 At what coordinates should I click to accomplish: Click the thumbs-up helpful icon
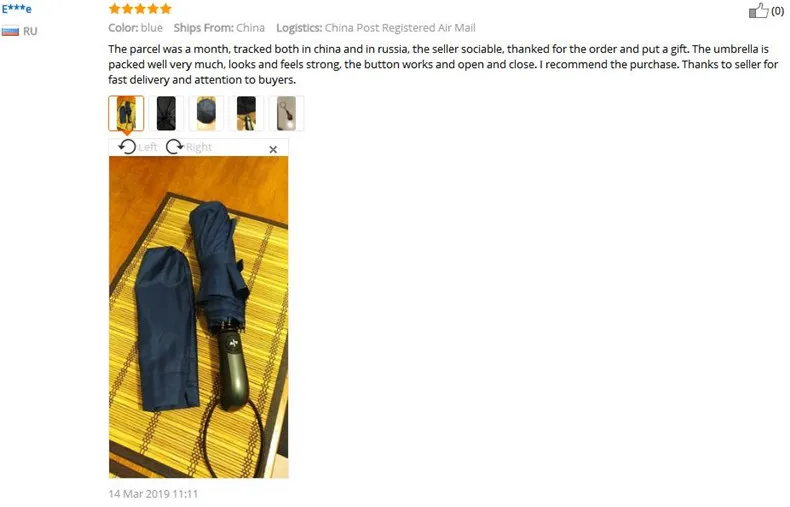tap(758, 11)
